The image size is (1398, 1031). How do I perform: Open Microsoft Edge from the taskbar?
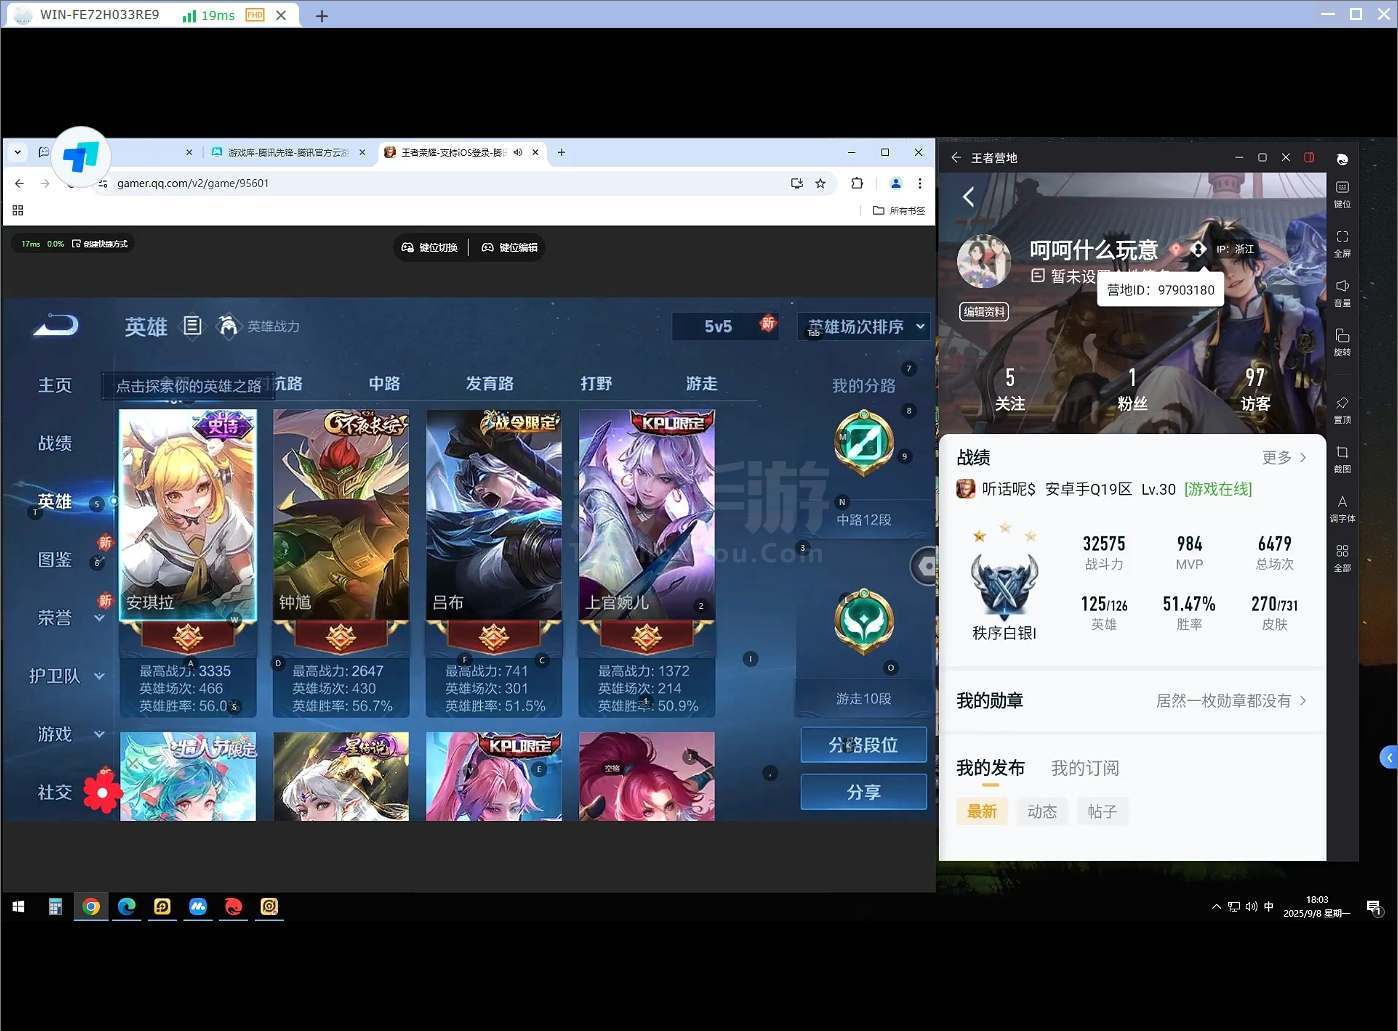[127, 907]
